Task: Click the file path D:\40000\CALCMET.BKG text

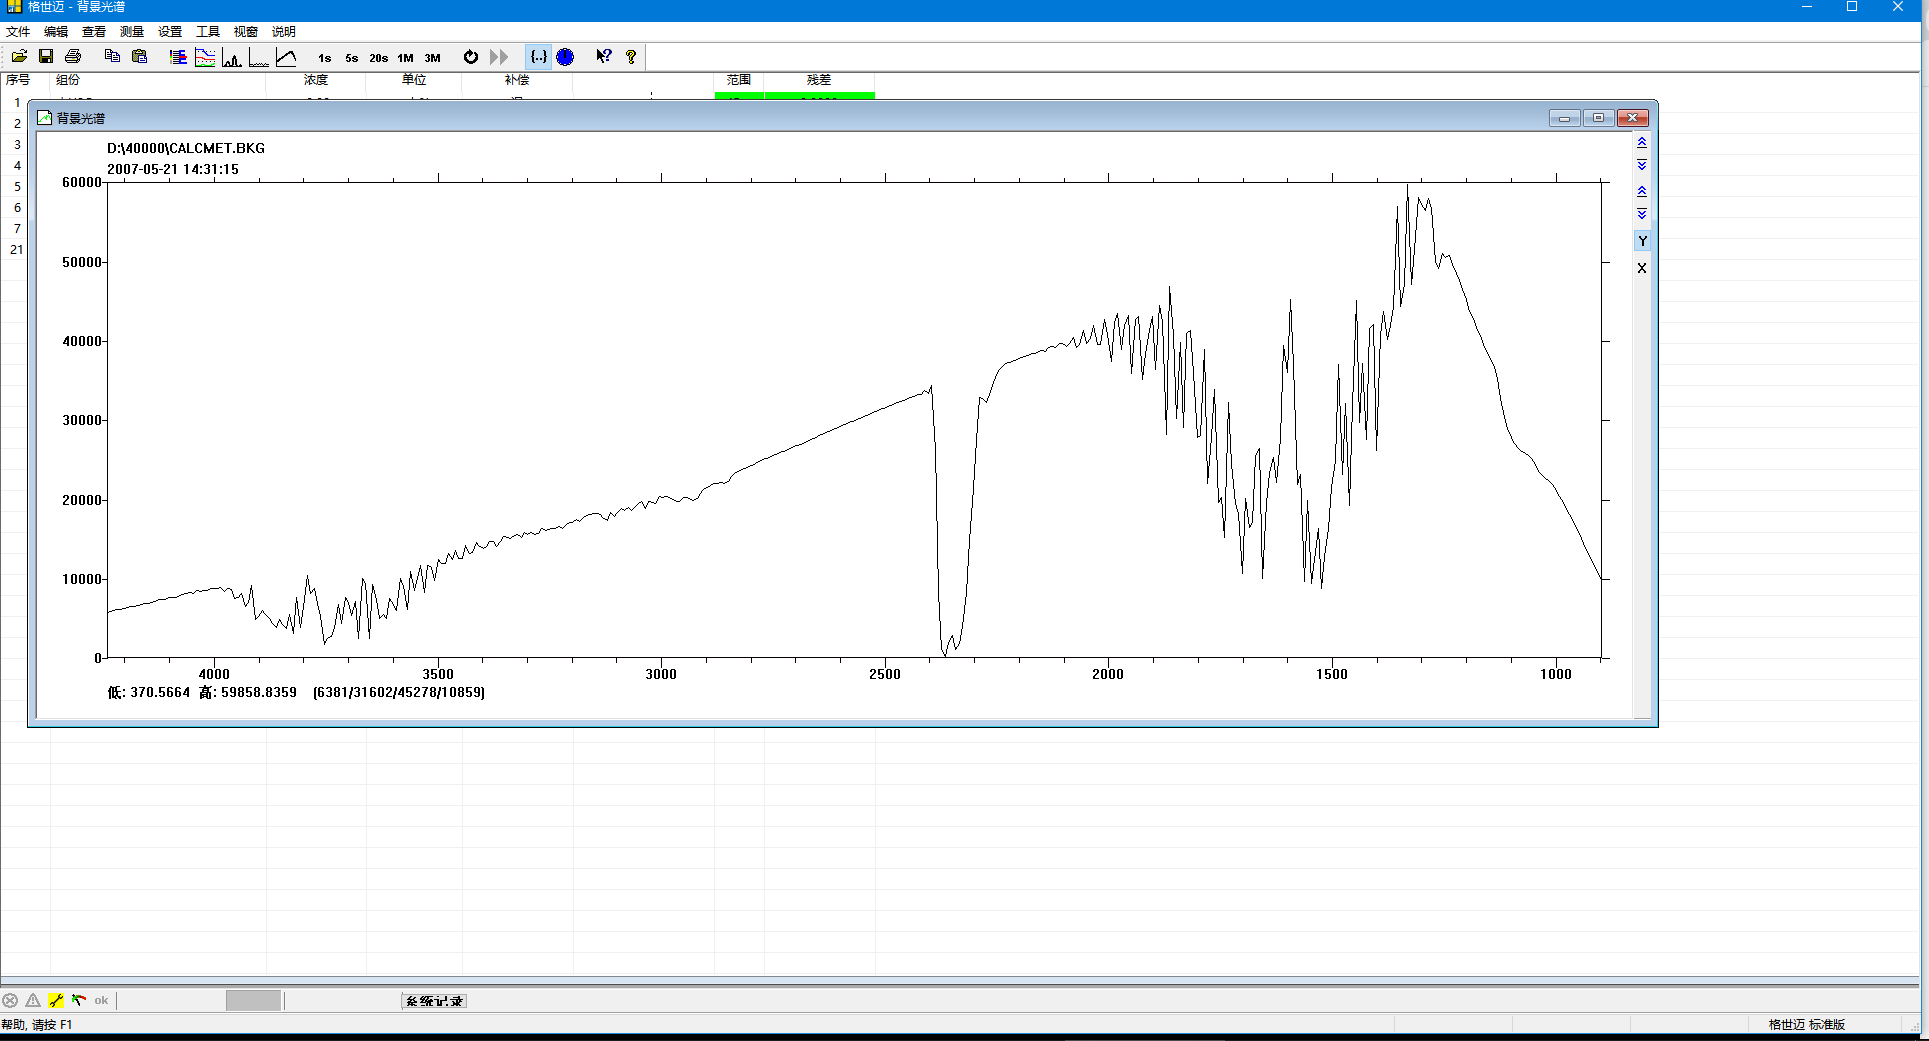Action: (186, 148)
